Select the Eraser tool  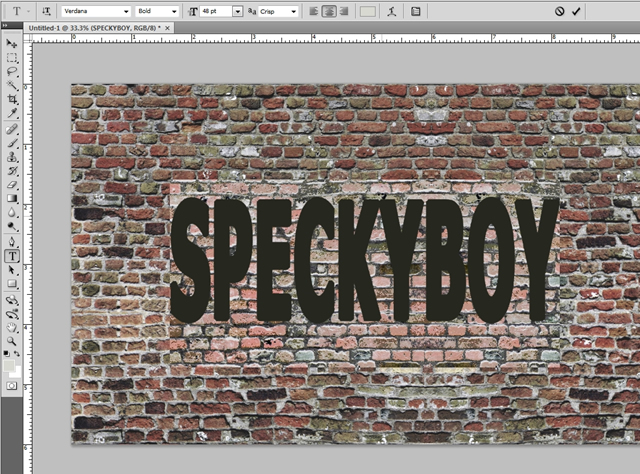11,185
